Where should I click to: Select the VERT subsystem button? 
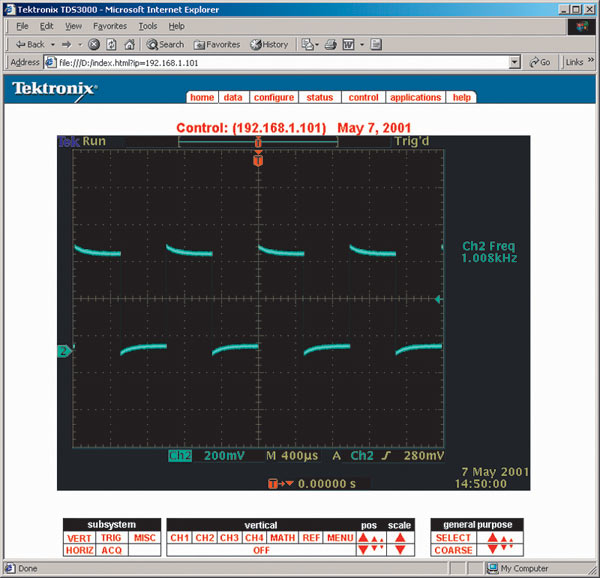point(79,538)
